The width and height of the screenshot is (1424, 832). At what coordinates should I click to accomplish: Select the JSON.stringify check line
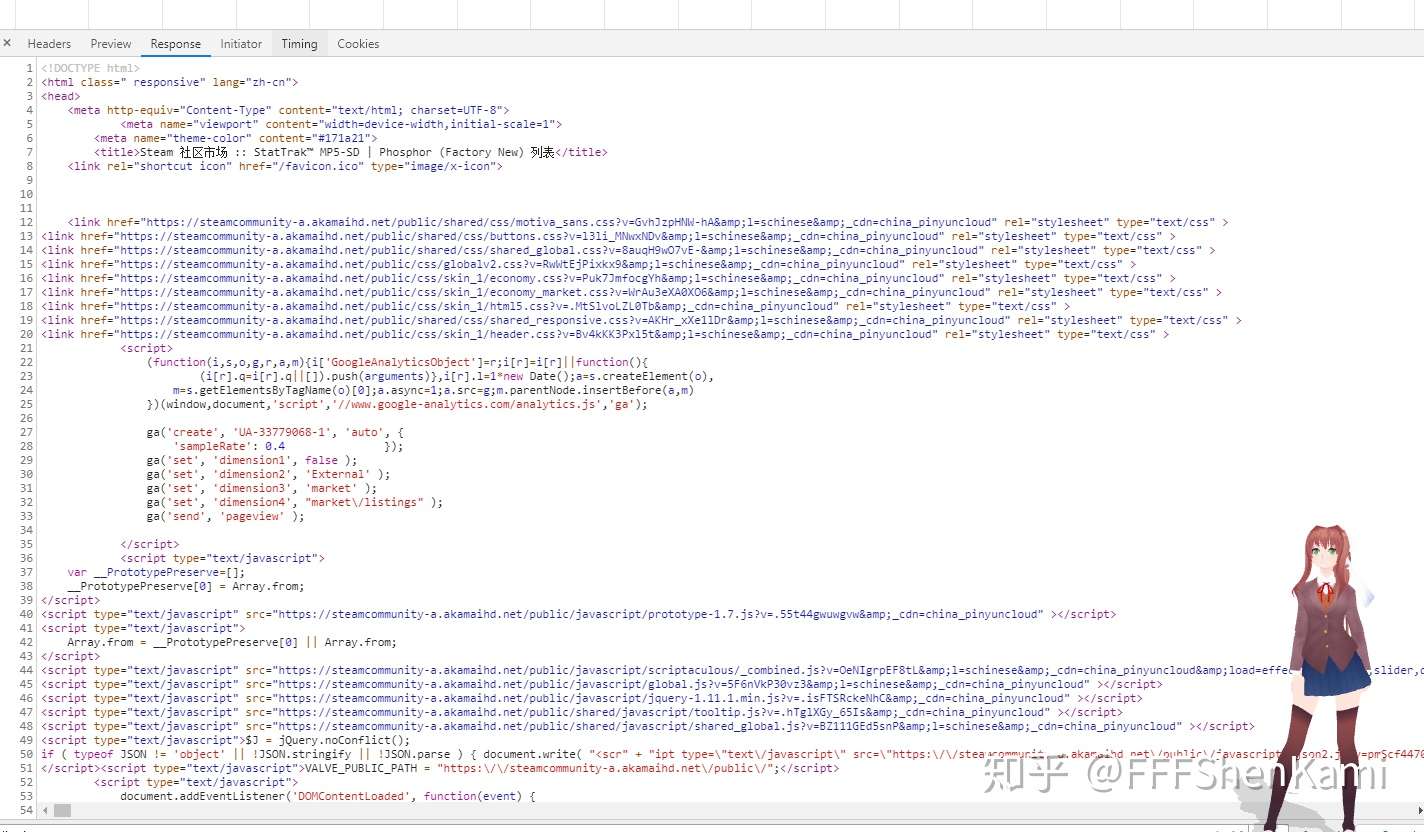coord(732,754)
